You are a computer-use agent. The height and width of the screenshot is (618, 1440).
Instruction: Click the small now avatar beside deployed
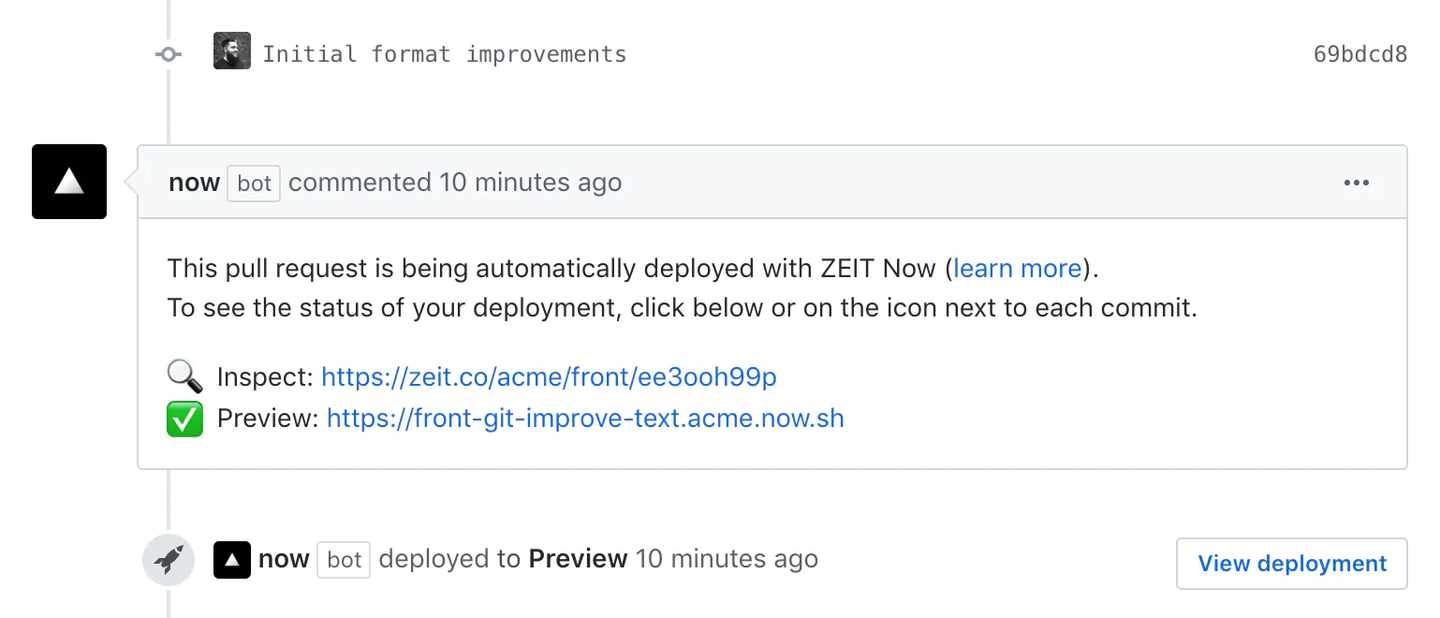click(x=232, y=560)
